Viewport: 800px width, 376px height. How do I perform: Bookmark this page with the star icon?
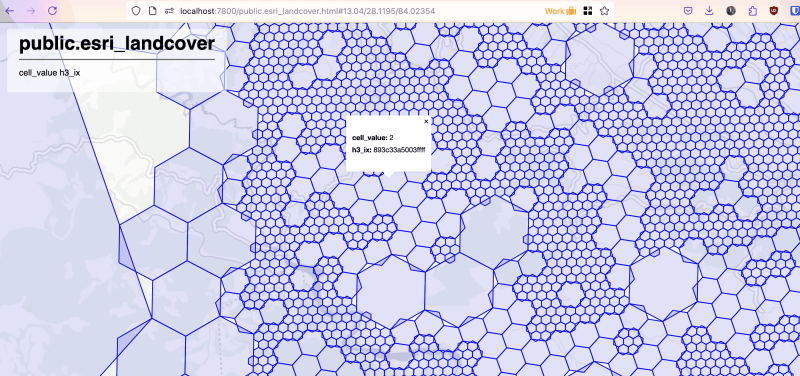coord(605,11)
